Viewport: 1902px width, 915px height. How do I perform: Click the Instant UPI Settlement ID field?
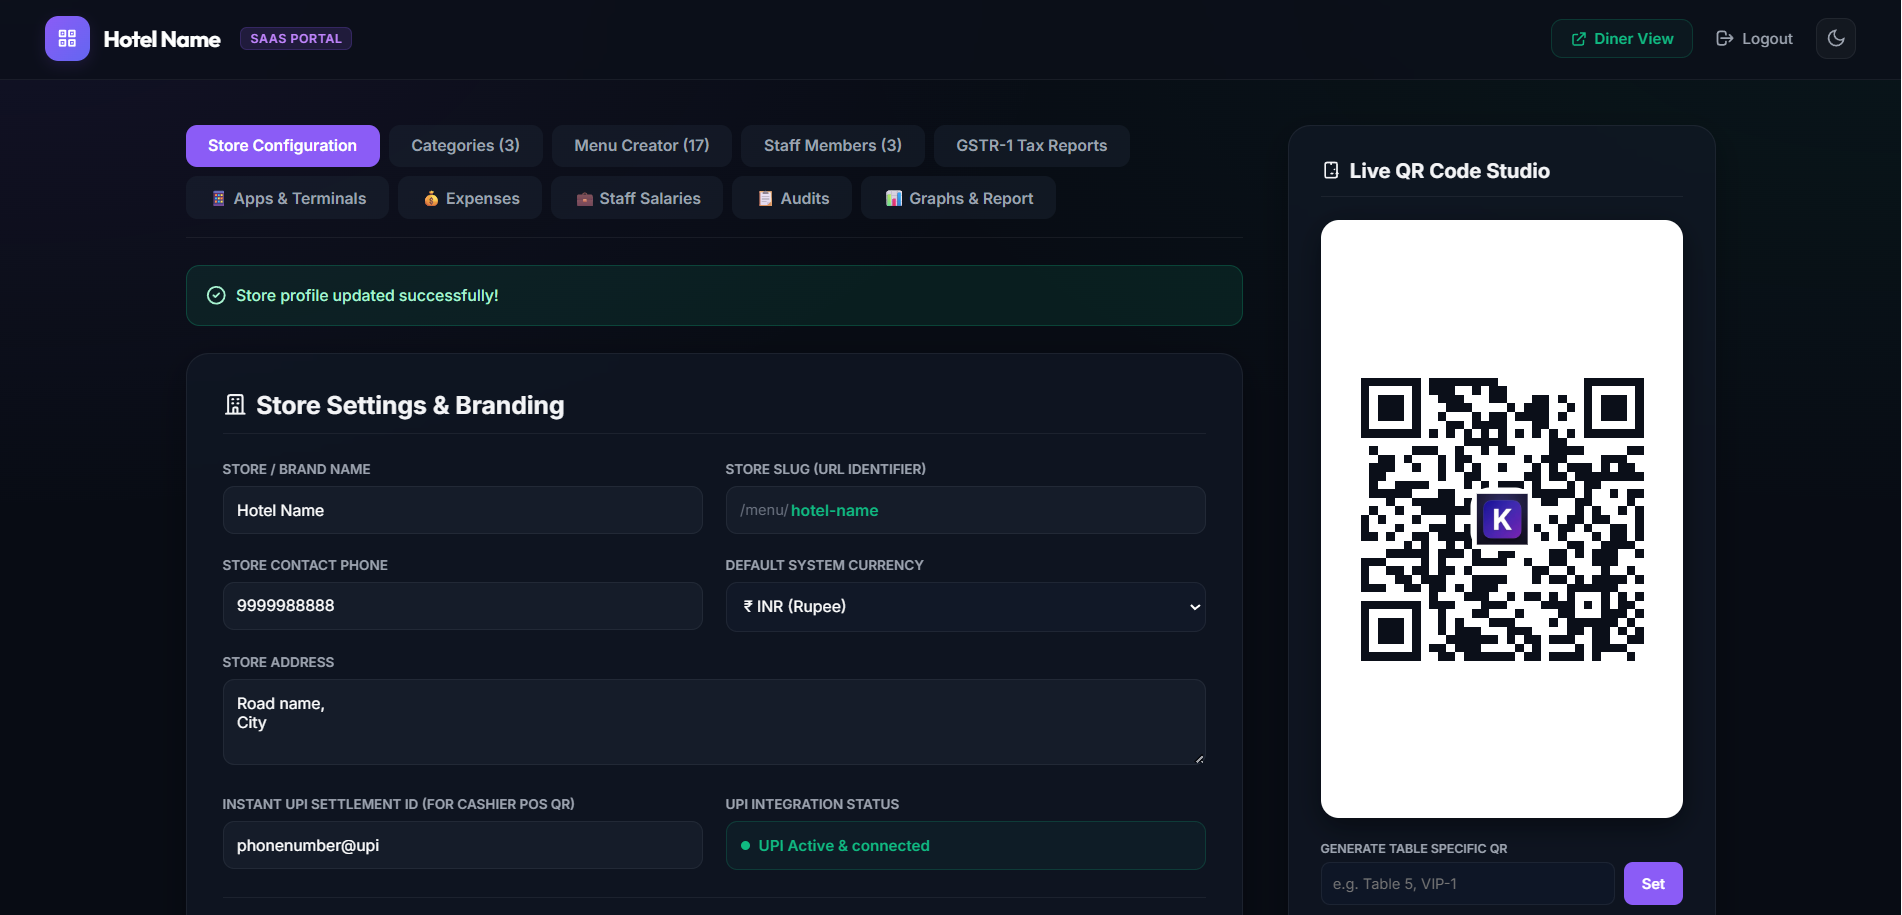tap(463, 845)
